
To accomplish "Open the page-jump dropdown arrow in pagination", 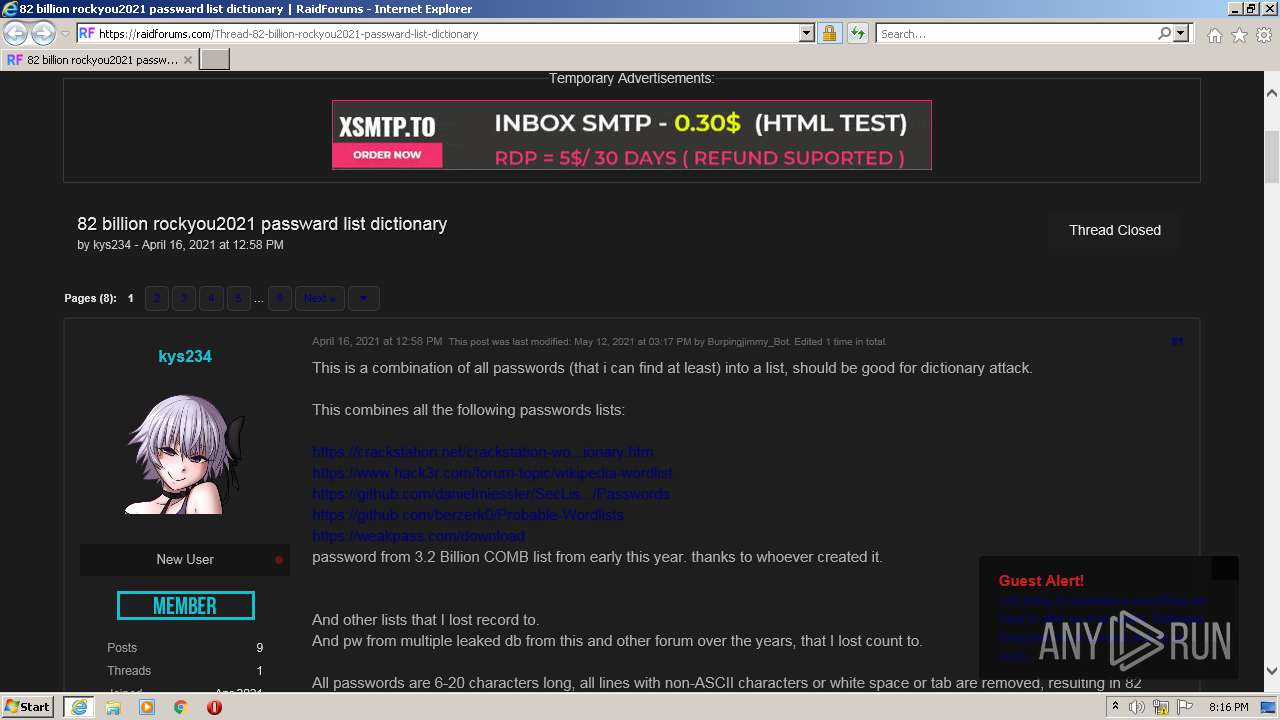I will click(x=363, y=298).
